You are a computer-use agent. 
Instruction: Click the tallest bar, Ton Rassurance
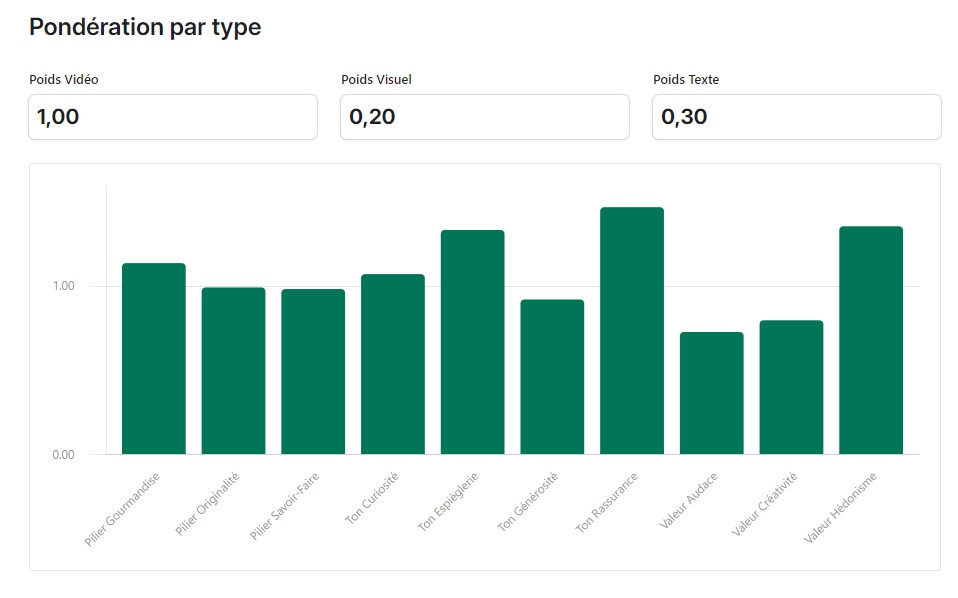pos(632,330)
